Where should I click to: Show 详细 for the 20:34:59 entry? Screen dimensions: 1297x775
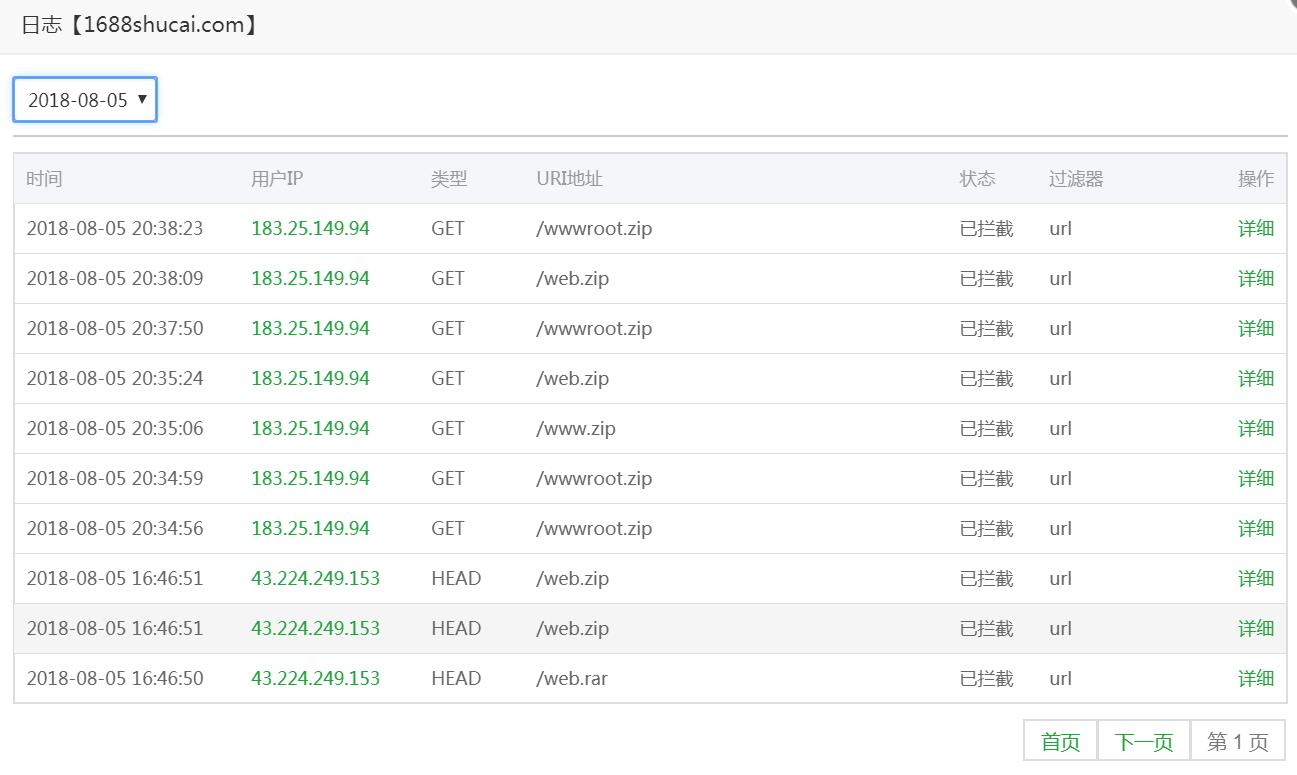(1255, 478)
